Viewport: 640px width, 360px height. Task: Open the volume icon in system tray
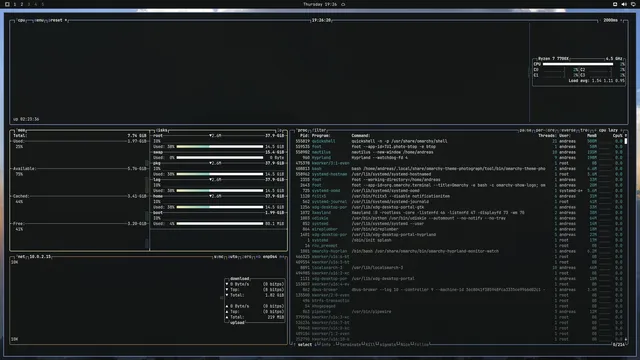624,4
